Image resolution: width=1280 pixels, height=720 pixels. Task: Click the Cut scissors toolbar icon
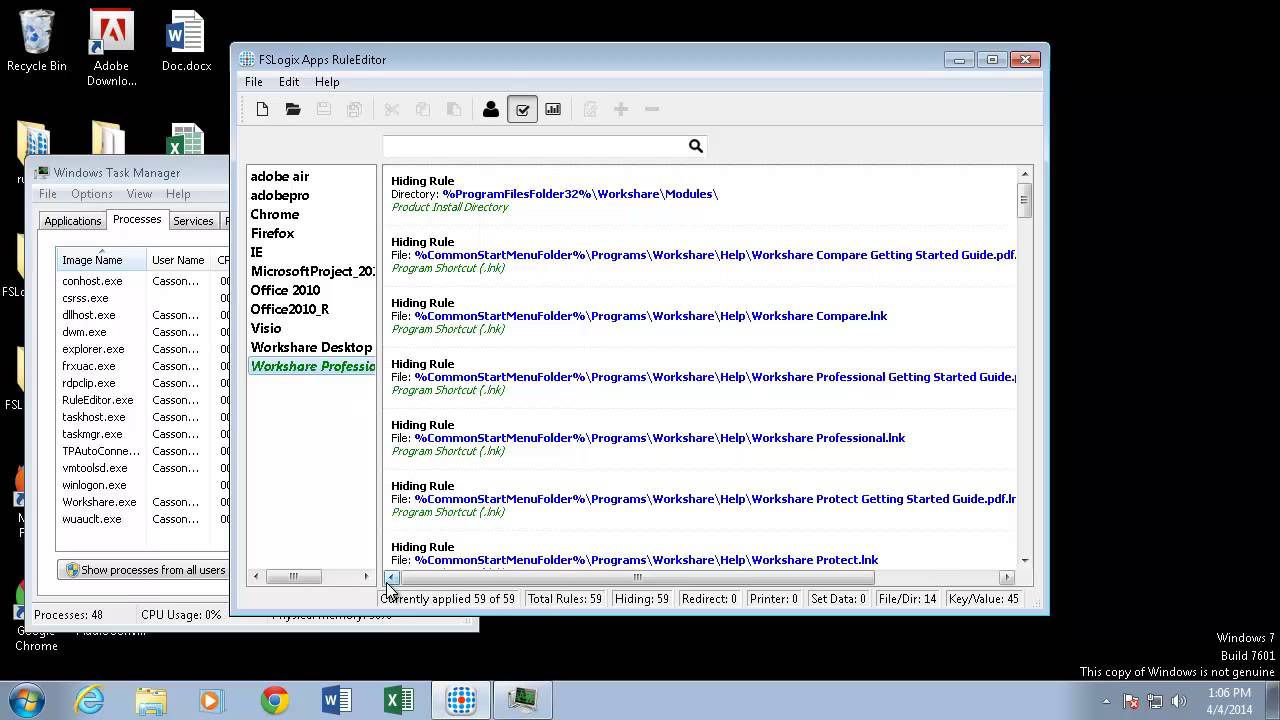click(x=392, y=109)
